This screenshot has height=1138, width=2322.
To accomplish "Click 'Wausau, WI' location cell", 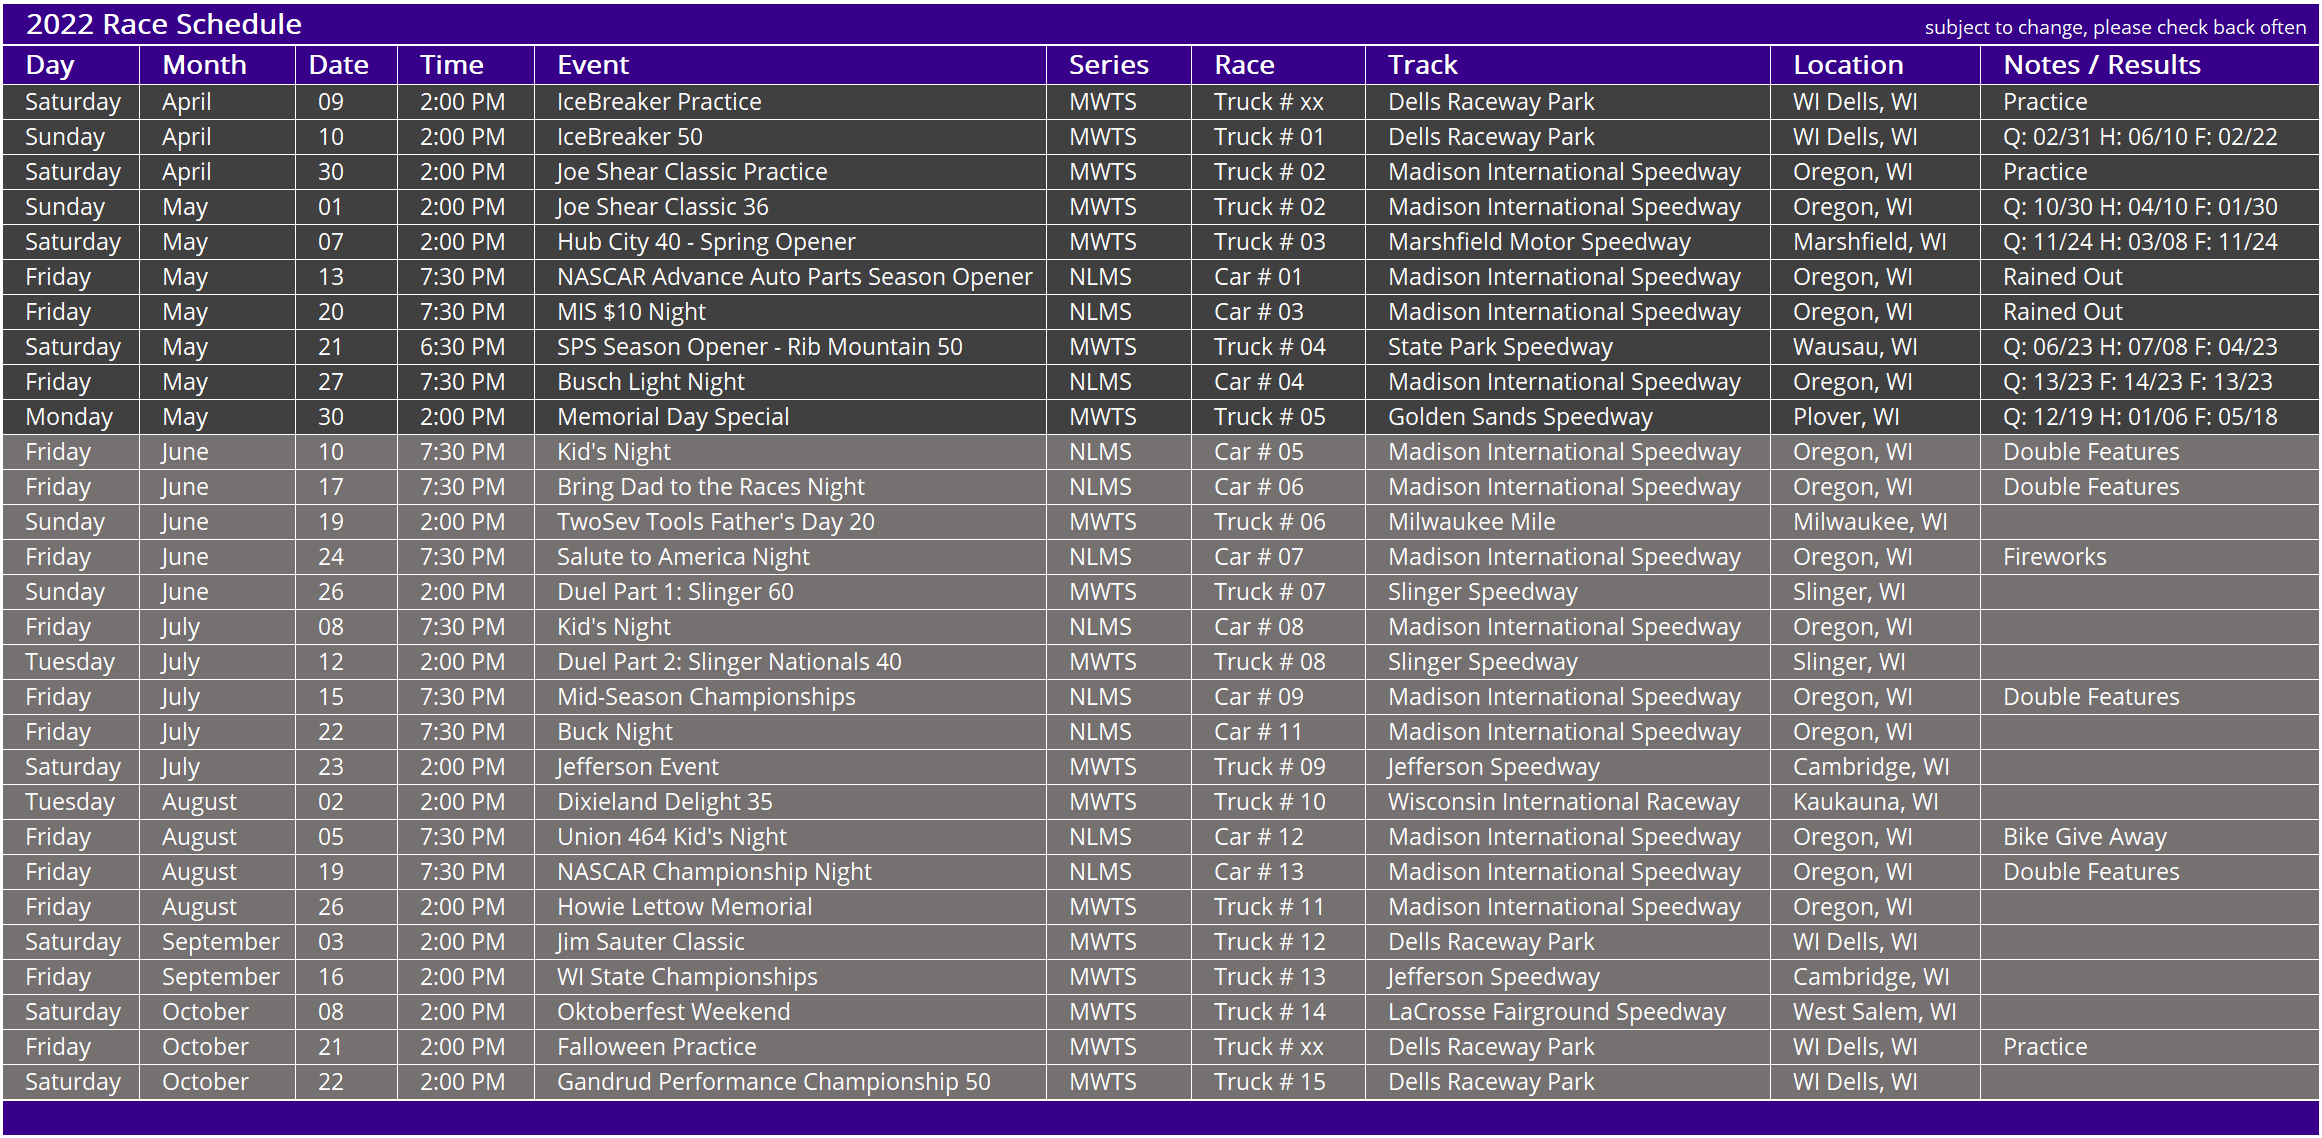I will tap(1855, 347).
